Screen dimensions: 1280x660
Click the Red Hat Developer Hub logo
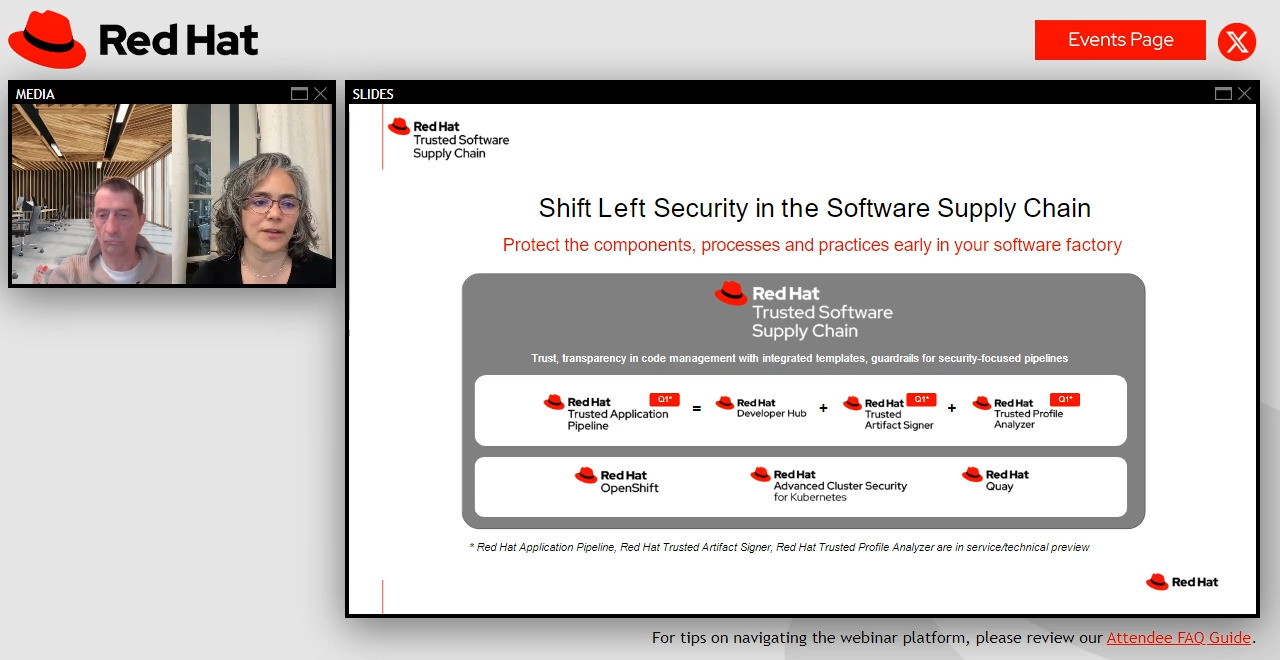761,408
